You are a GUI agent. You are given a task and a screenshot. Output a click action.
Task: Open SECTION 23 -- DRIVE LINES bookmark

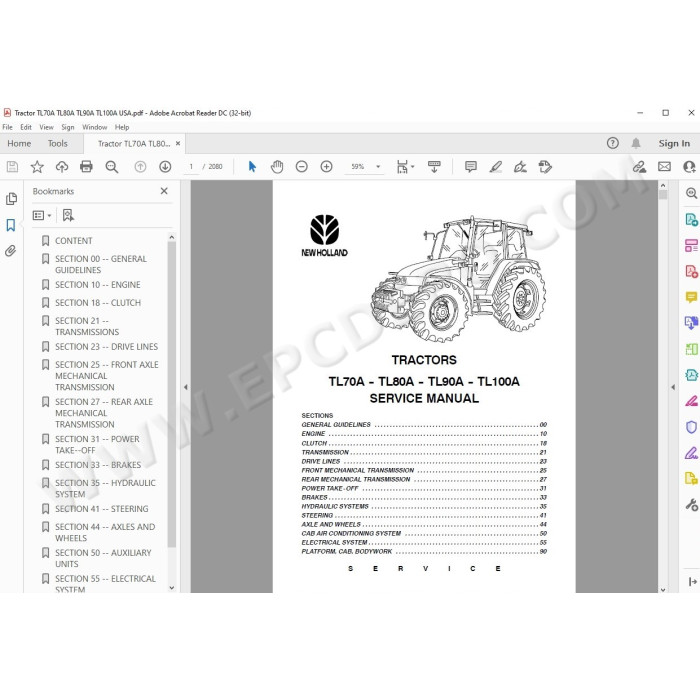tap(106, 347)
